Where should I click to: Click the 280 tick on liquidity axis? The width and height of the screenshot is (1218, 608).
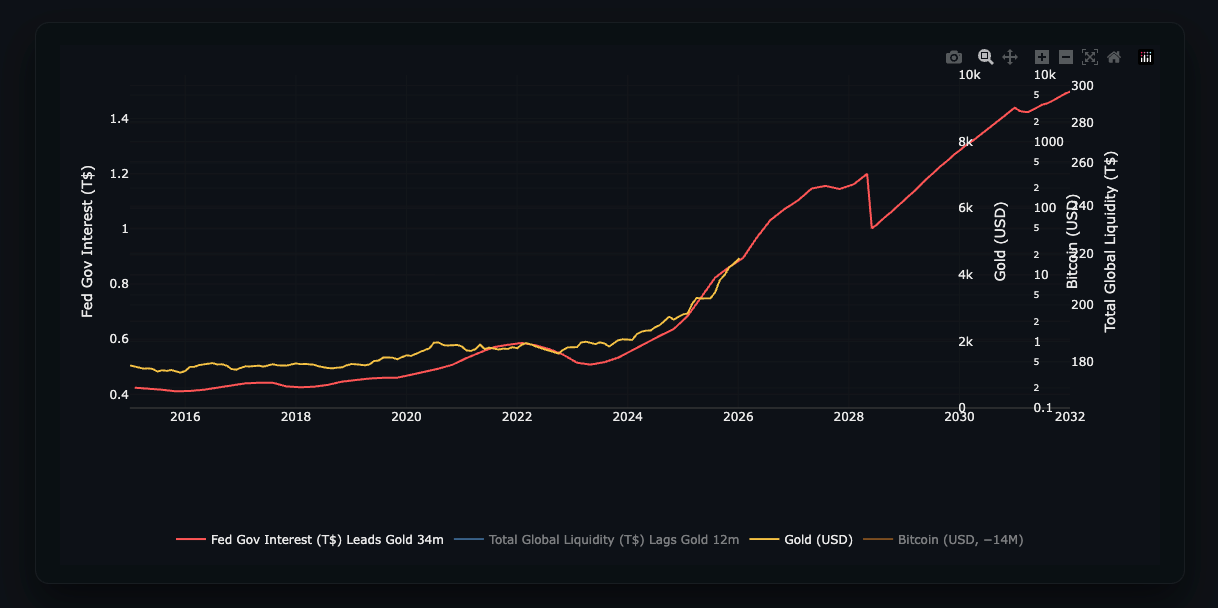[x=1083, y=123]
